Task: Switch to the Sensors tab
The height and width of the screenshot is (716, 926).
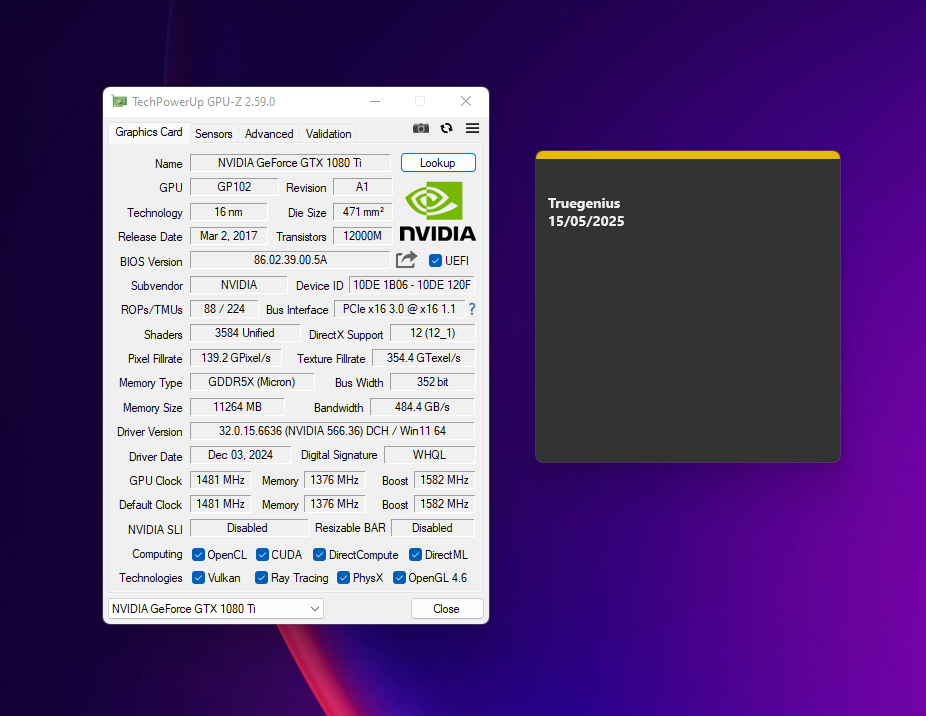Action: click(214, 134)
